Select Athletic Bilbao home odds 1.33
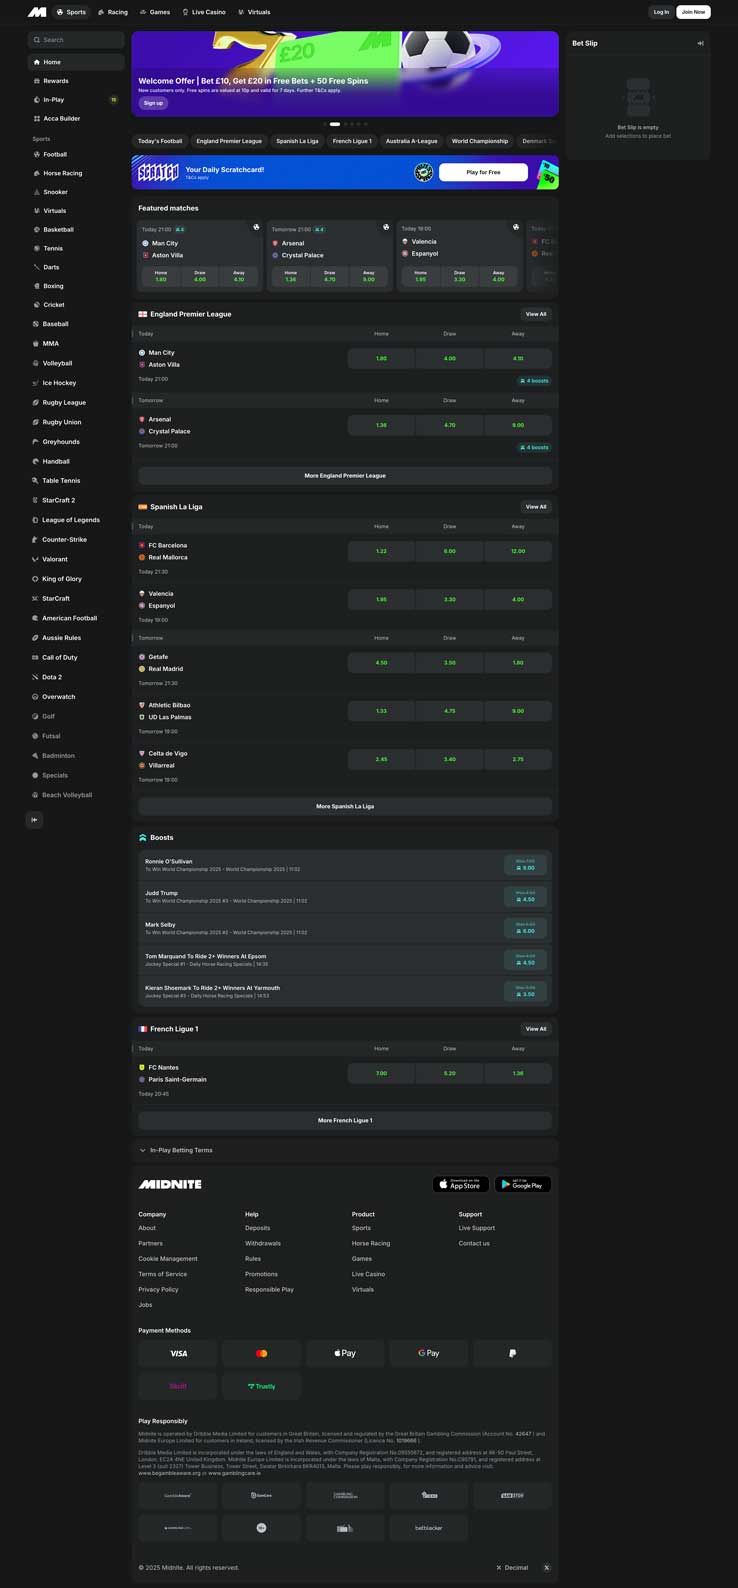738x1588 pixels. (381, 711)
